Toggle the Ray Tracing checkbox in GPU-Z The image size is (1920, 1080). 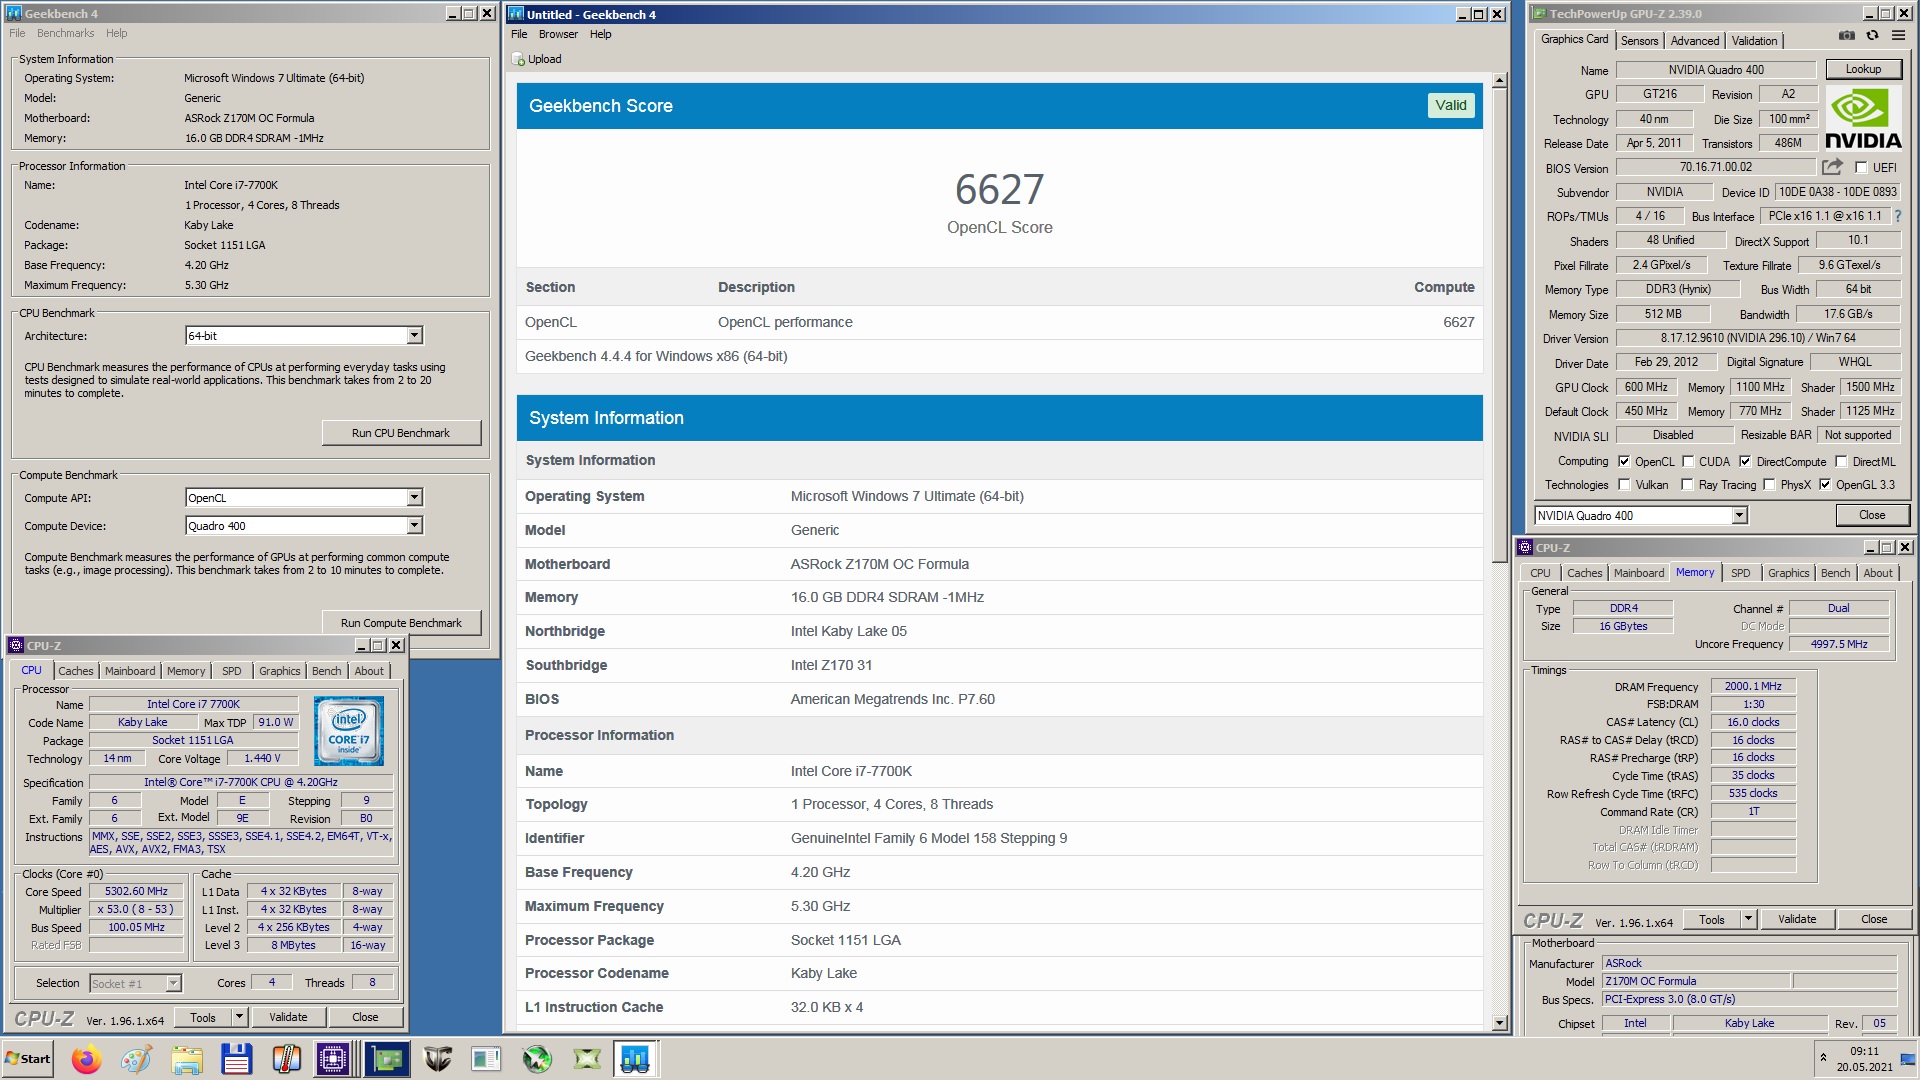1688,485
